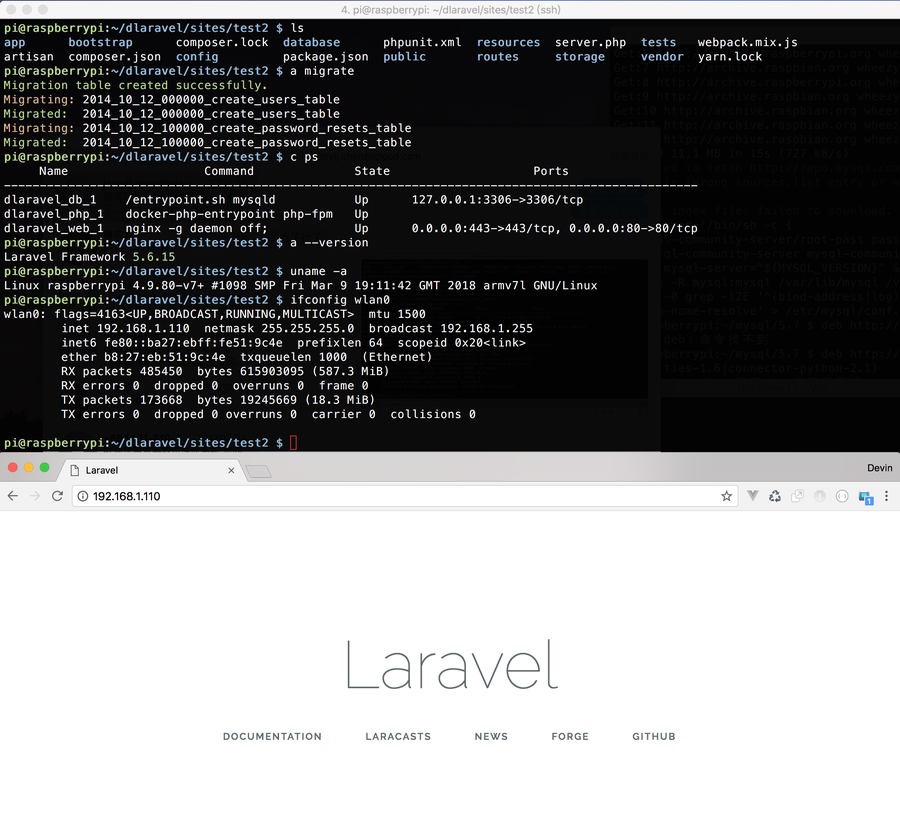900x813 pixels.
Task: Click 'phpunit.xml' in the ls listing
Action: [x=422, y=42]
